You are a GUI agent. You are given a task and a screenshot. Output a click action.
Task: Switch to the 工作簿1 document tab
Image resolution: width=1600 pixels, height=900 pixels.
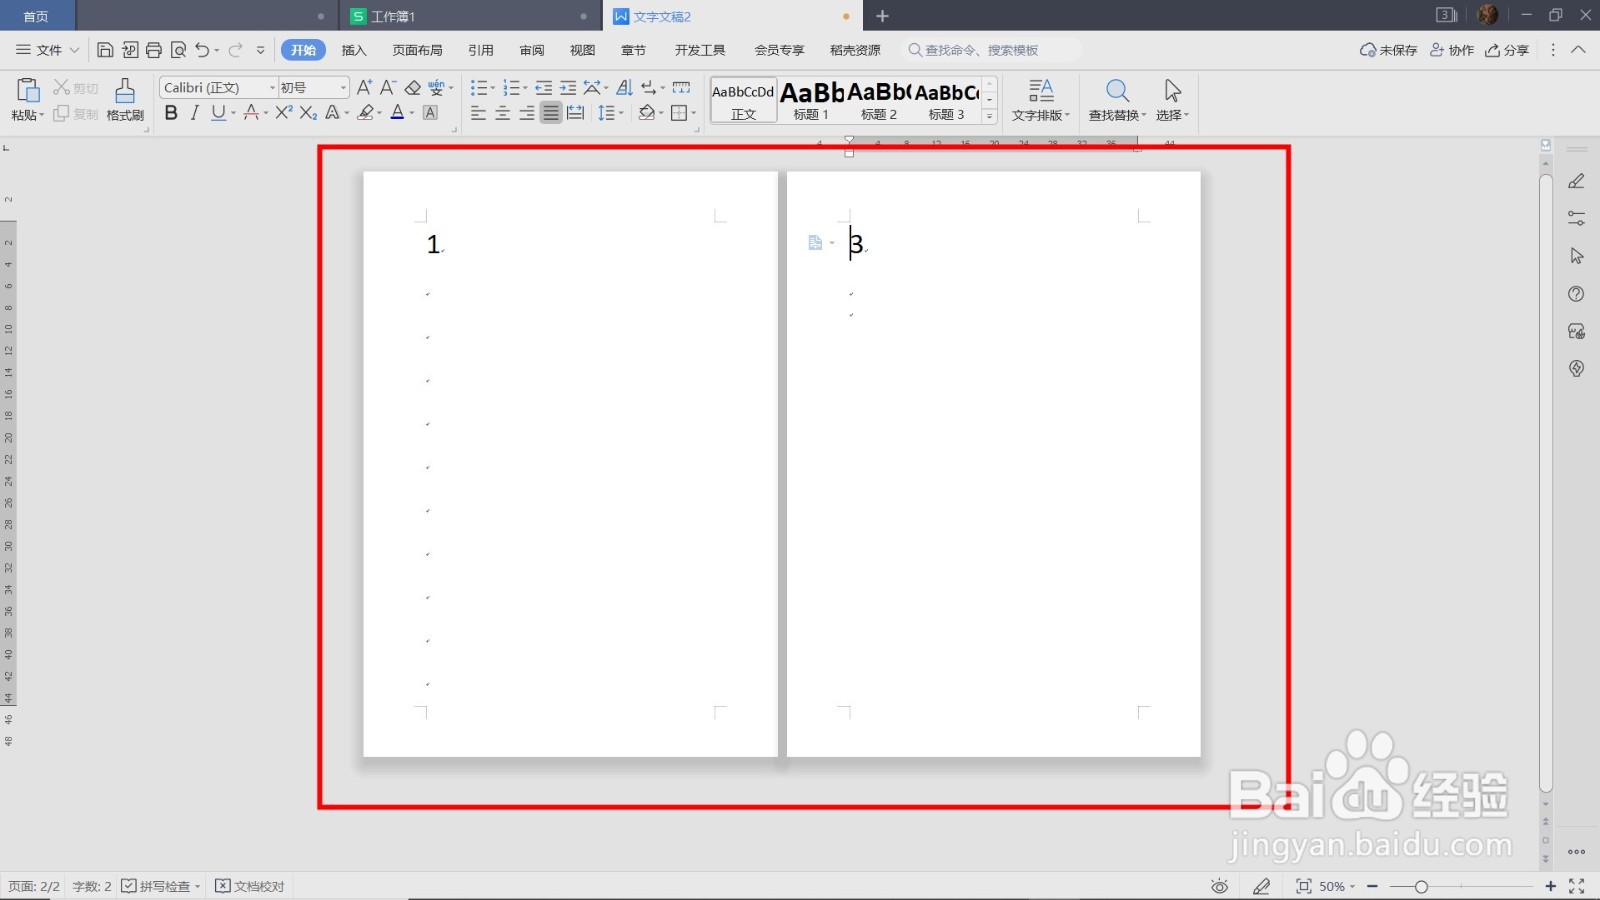click(470, 16)
